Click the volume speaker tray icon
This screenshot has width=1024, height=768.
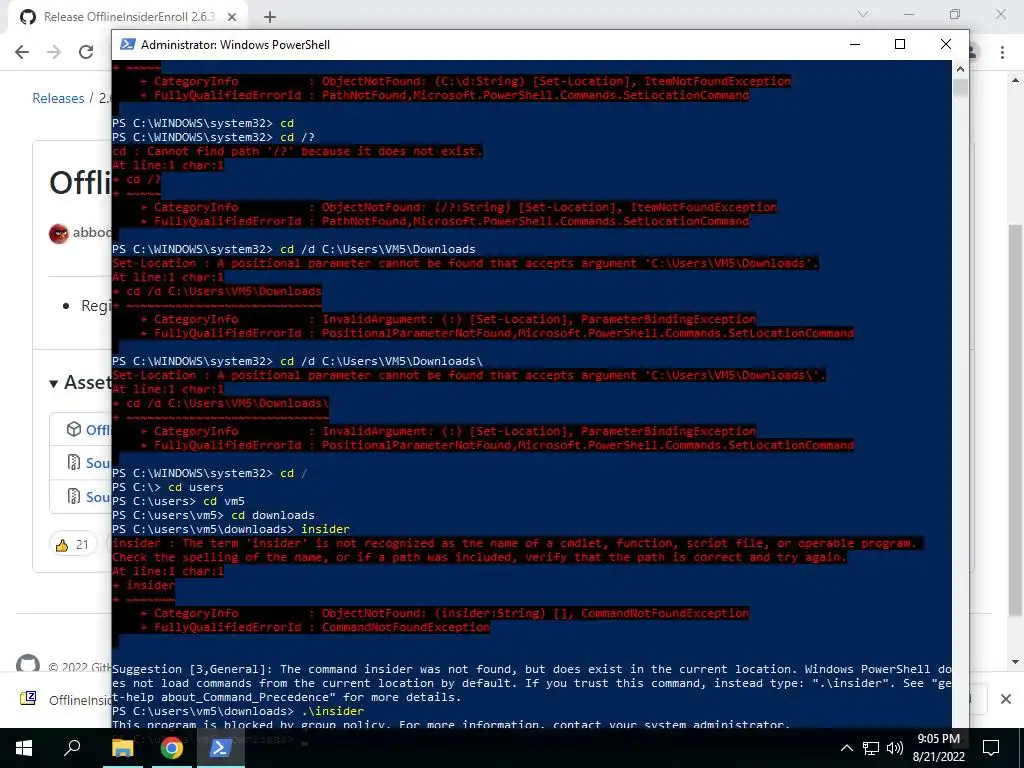pyautogui.click(x=895, y=748)
